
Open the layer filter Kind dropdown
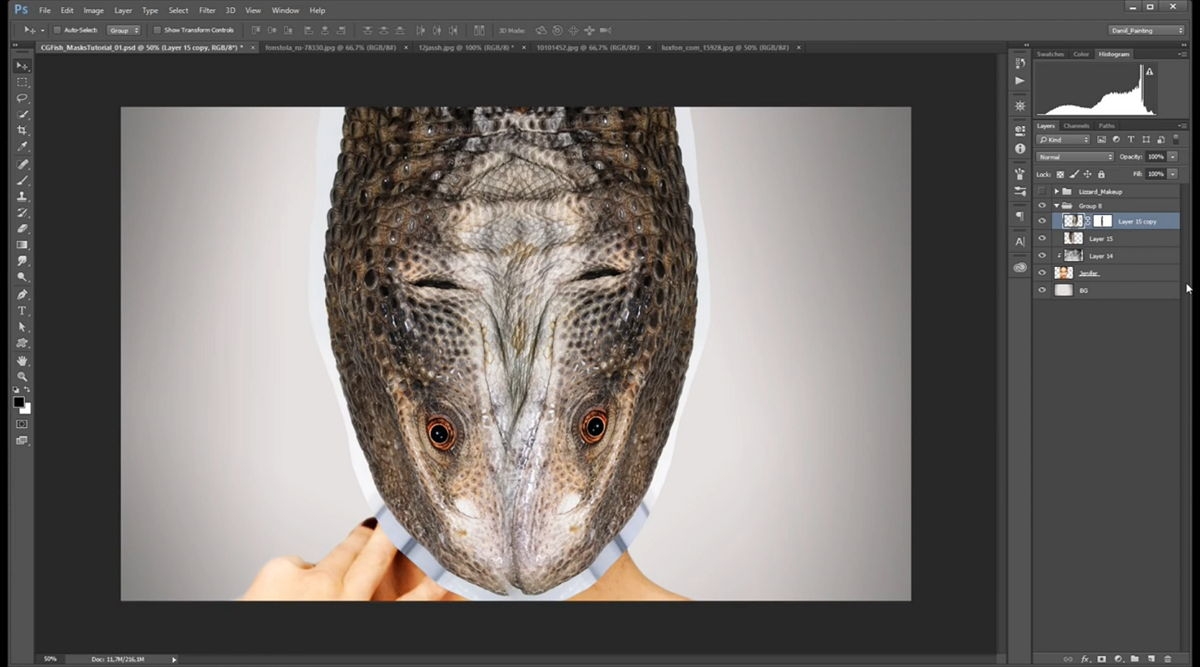pos(1065,140)
